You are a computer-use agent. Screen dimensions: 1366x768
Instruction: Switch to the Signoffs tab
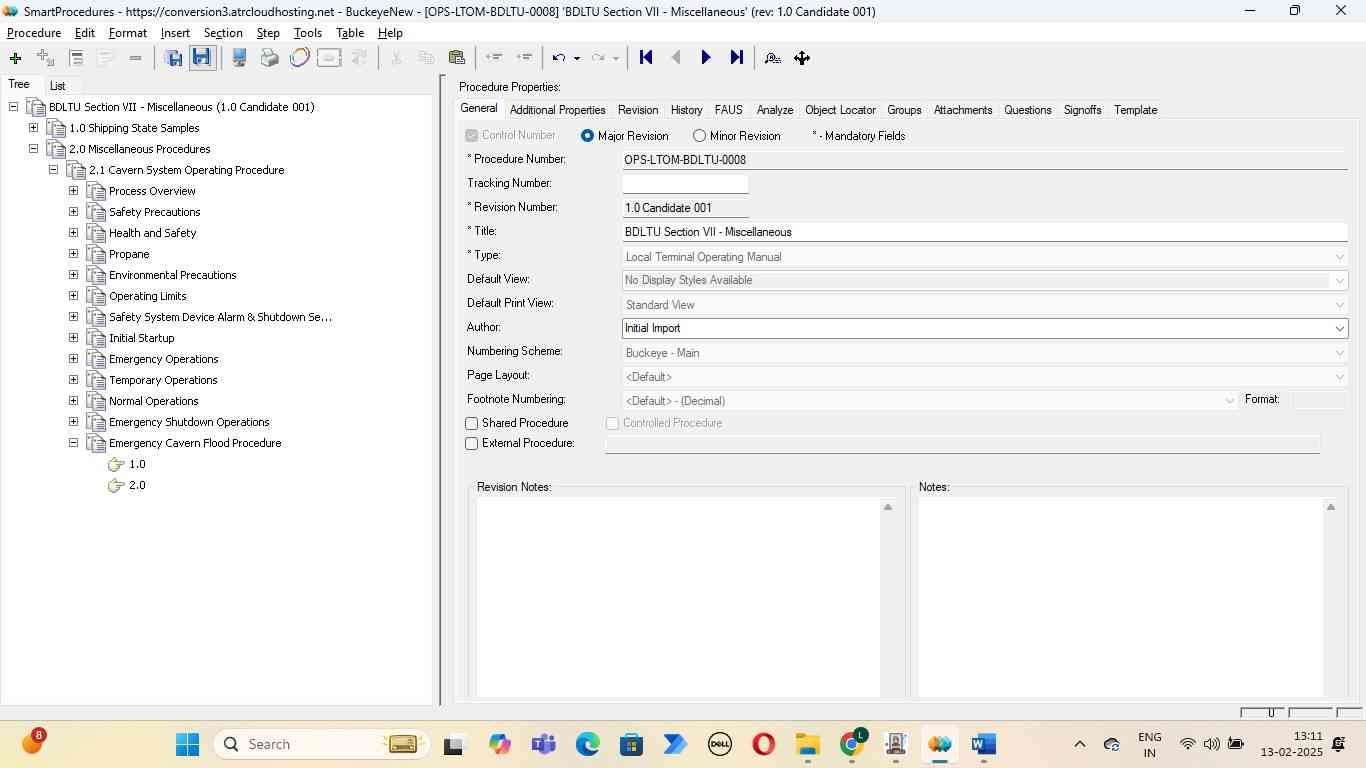click(x=1082, y=110)
